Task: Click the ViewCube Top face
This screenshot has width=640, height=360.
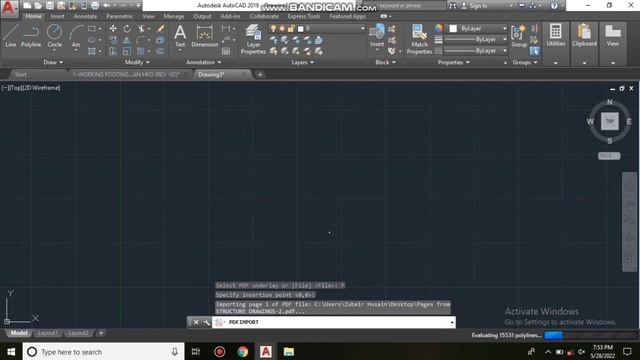Action: (609, 121)
